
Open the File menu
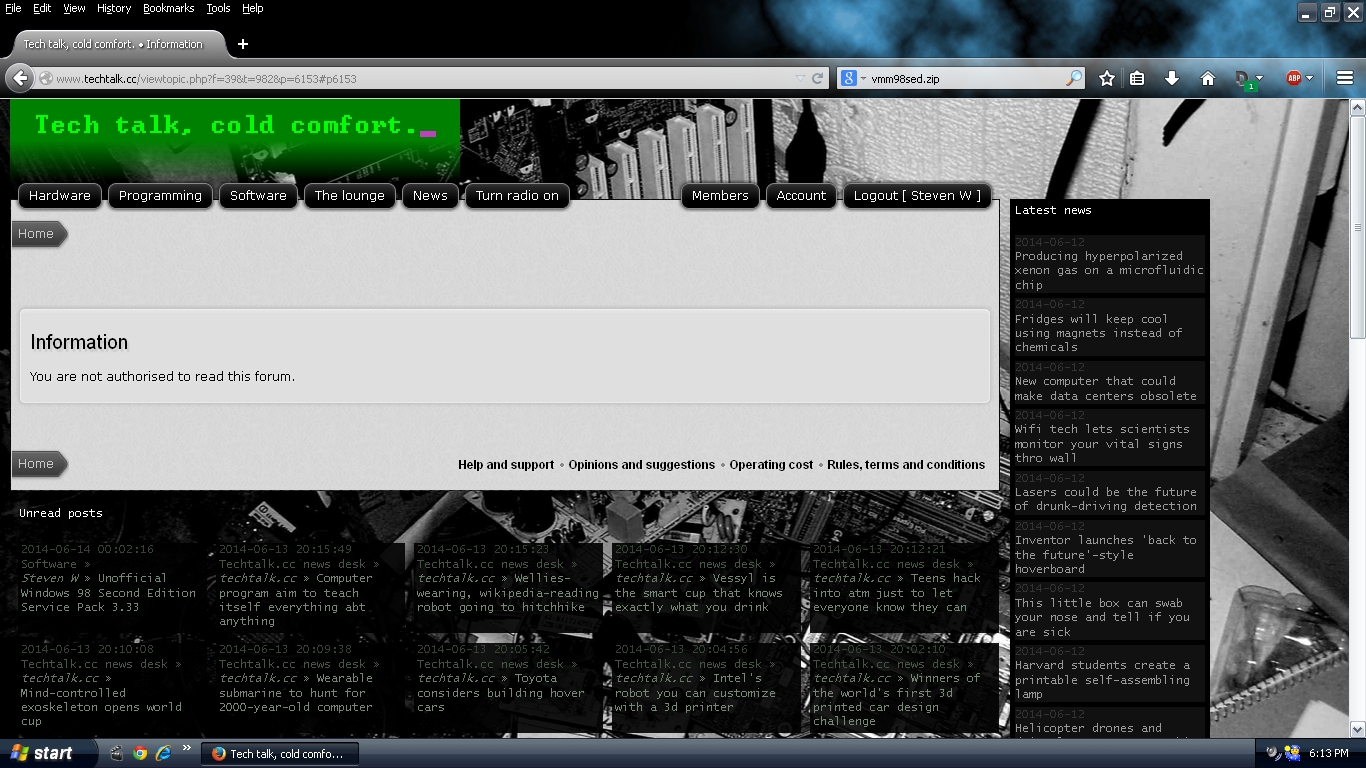click(13, 8)
